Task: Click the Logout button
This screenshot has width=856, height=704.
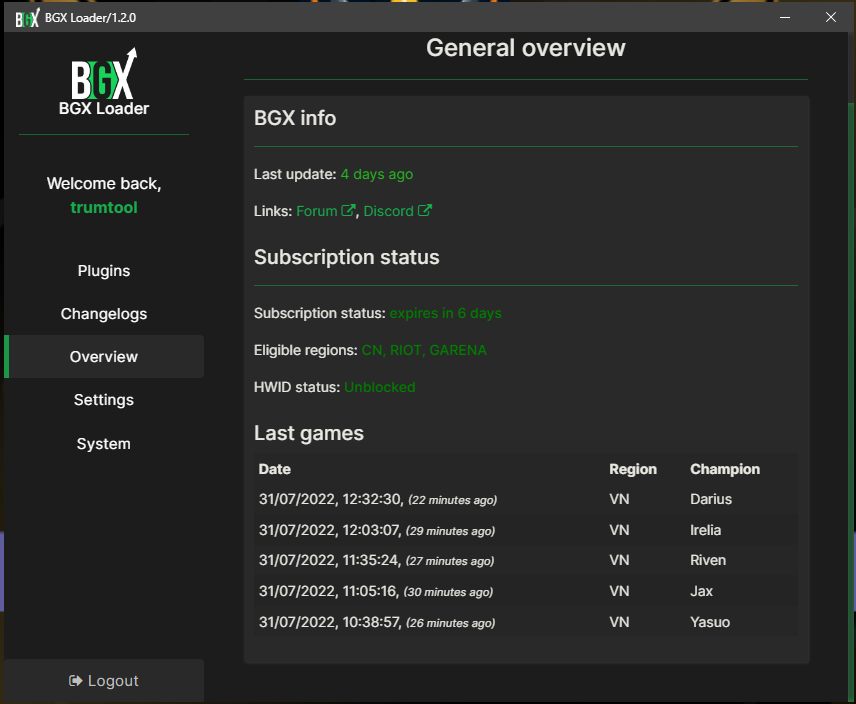Action: coord(104,681)
